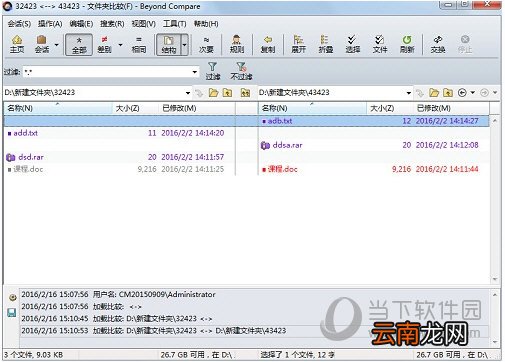The image size is (505, 362).
Task: Open the 会话 sessions toolbar button
Action: pyautogui.click(x=42, y=44)
